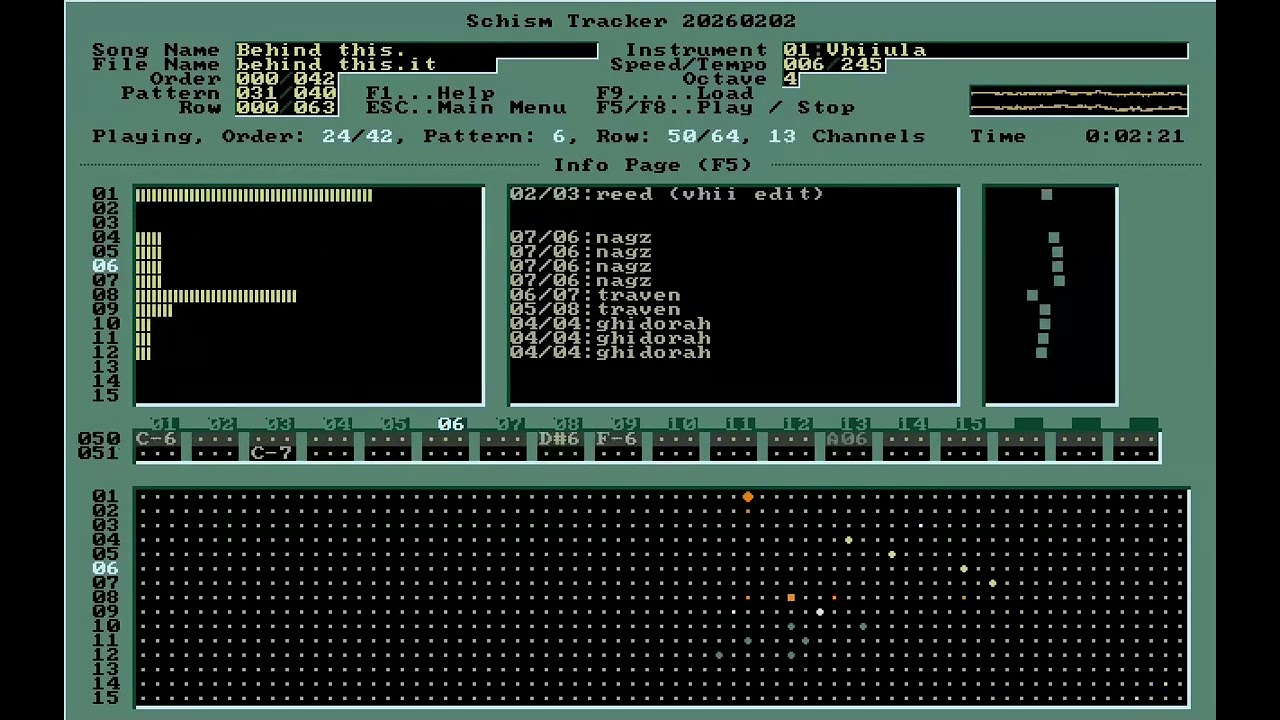This screenshot has height=720, width=1280.
Task: Click row number 051 in track view
Action: tap(98, 453)
